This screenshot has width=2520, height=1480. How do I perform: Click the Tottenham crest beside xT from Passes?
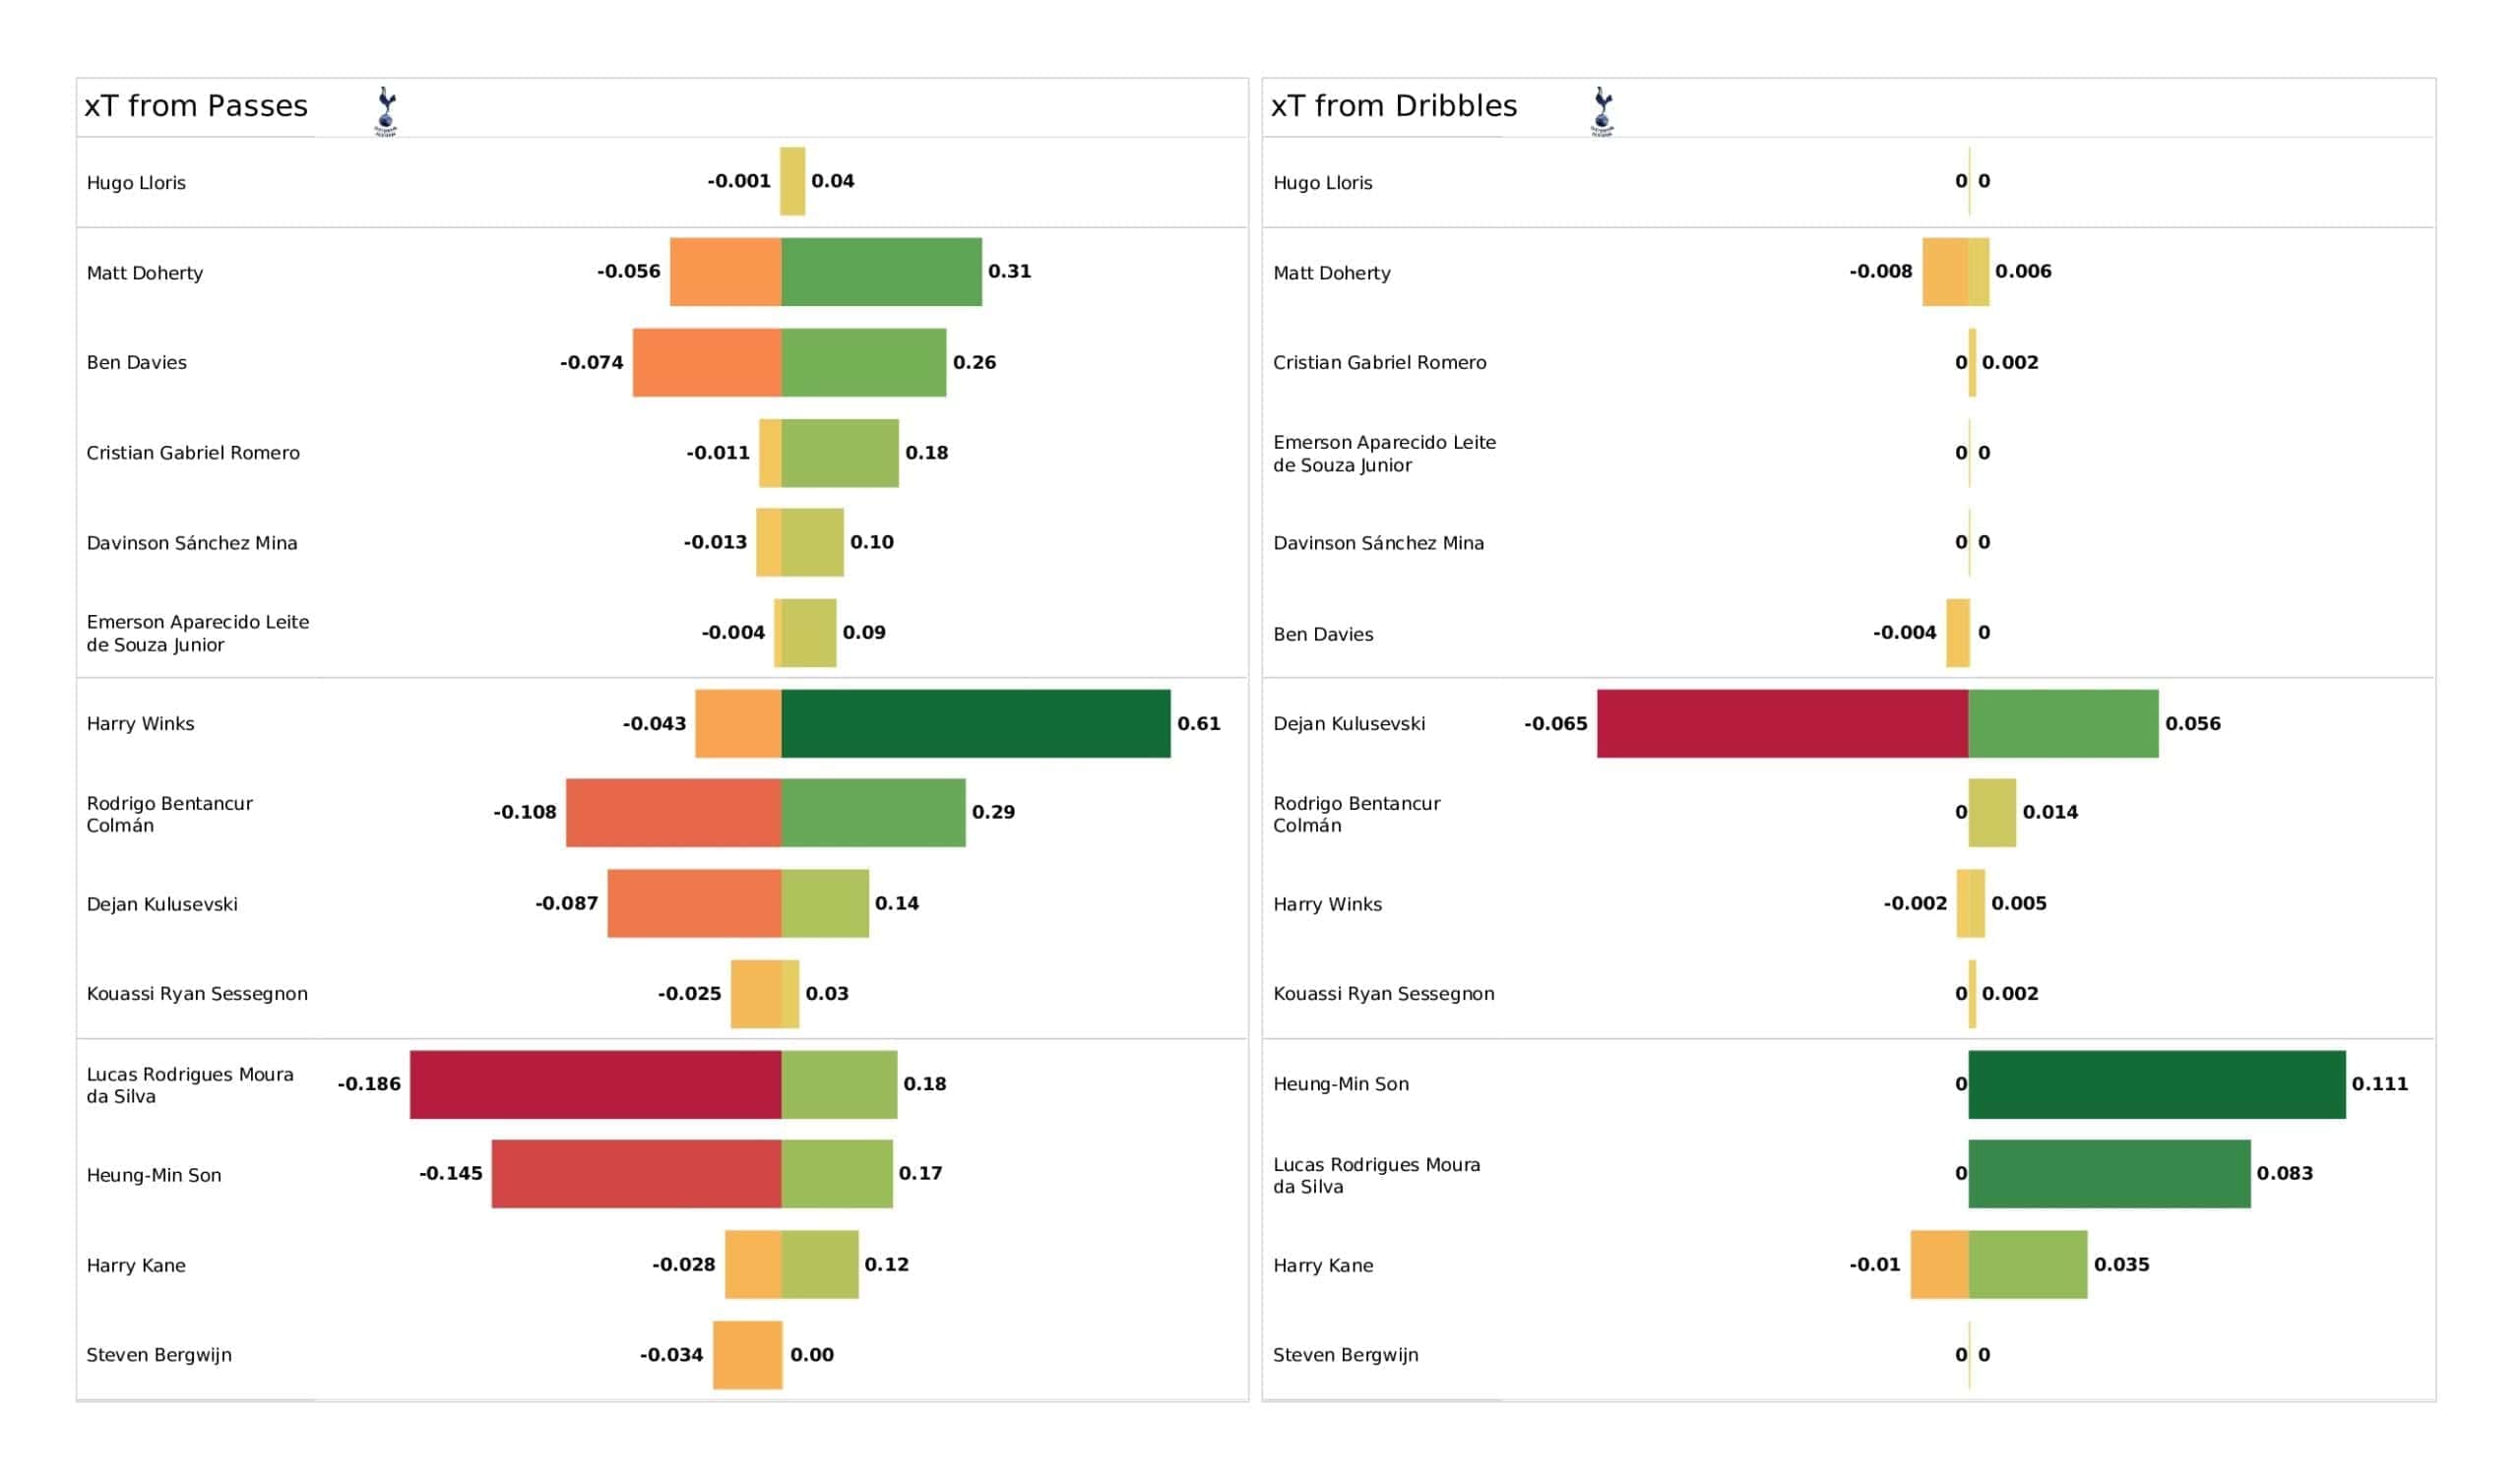[386, 111]
